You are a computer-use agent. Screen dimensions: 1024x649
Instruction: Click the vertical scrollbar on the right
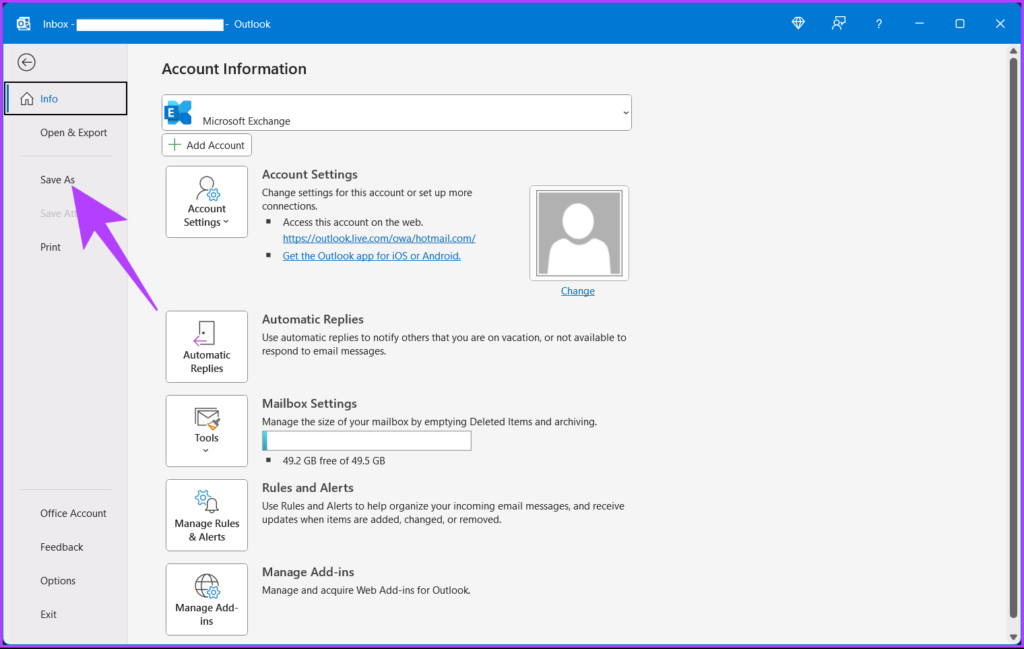1013,336
